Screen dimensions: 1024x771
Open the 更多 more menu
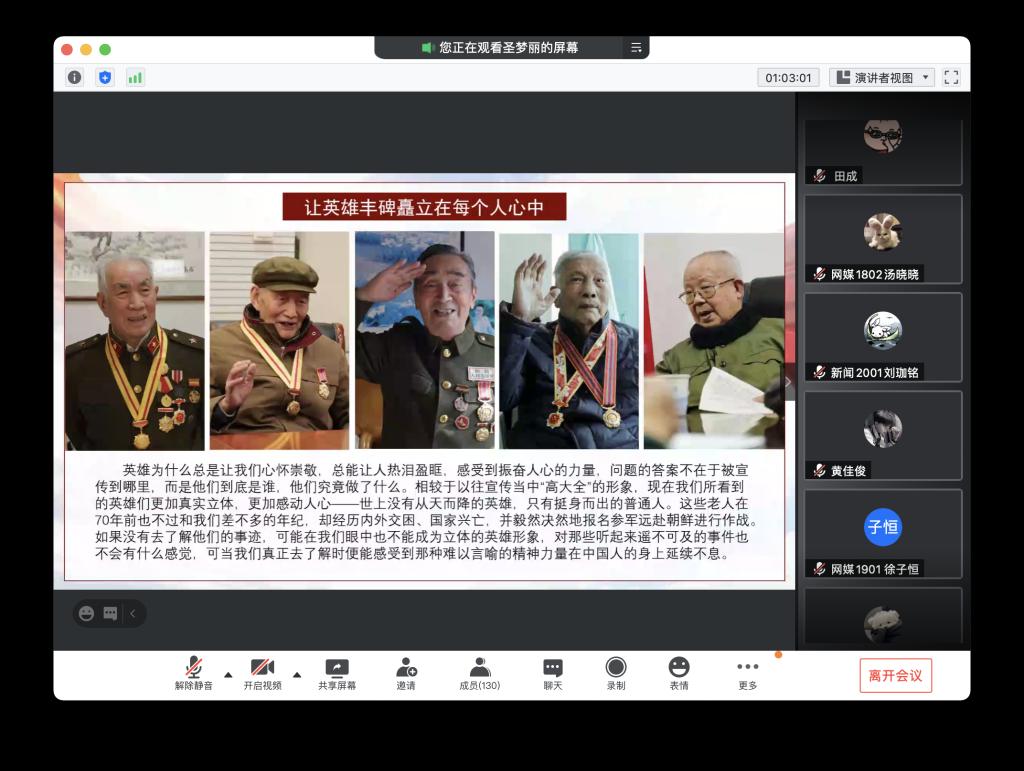[747, 674]
